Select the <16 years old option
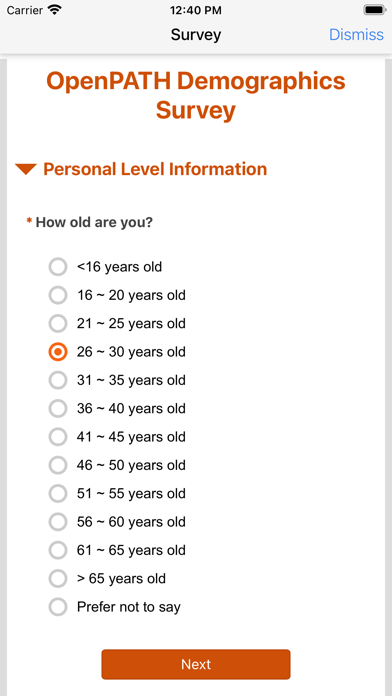This screenshot has height=696, width=392. tap(58, 267)
